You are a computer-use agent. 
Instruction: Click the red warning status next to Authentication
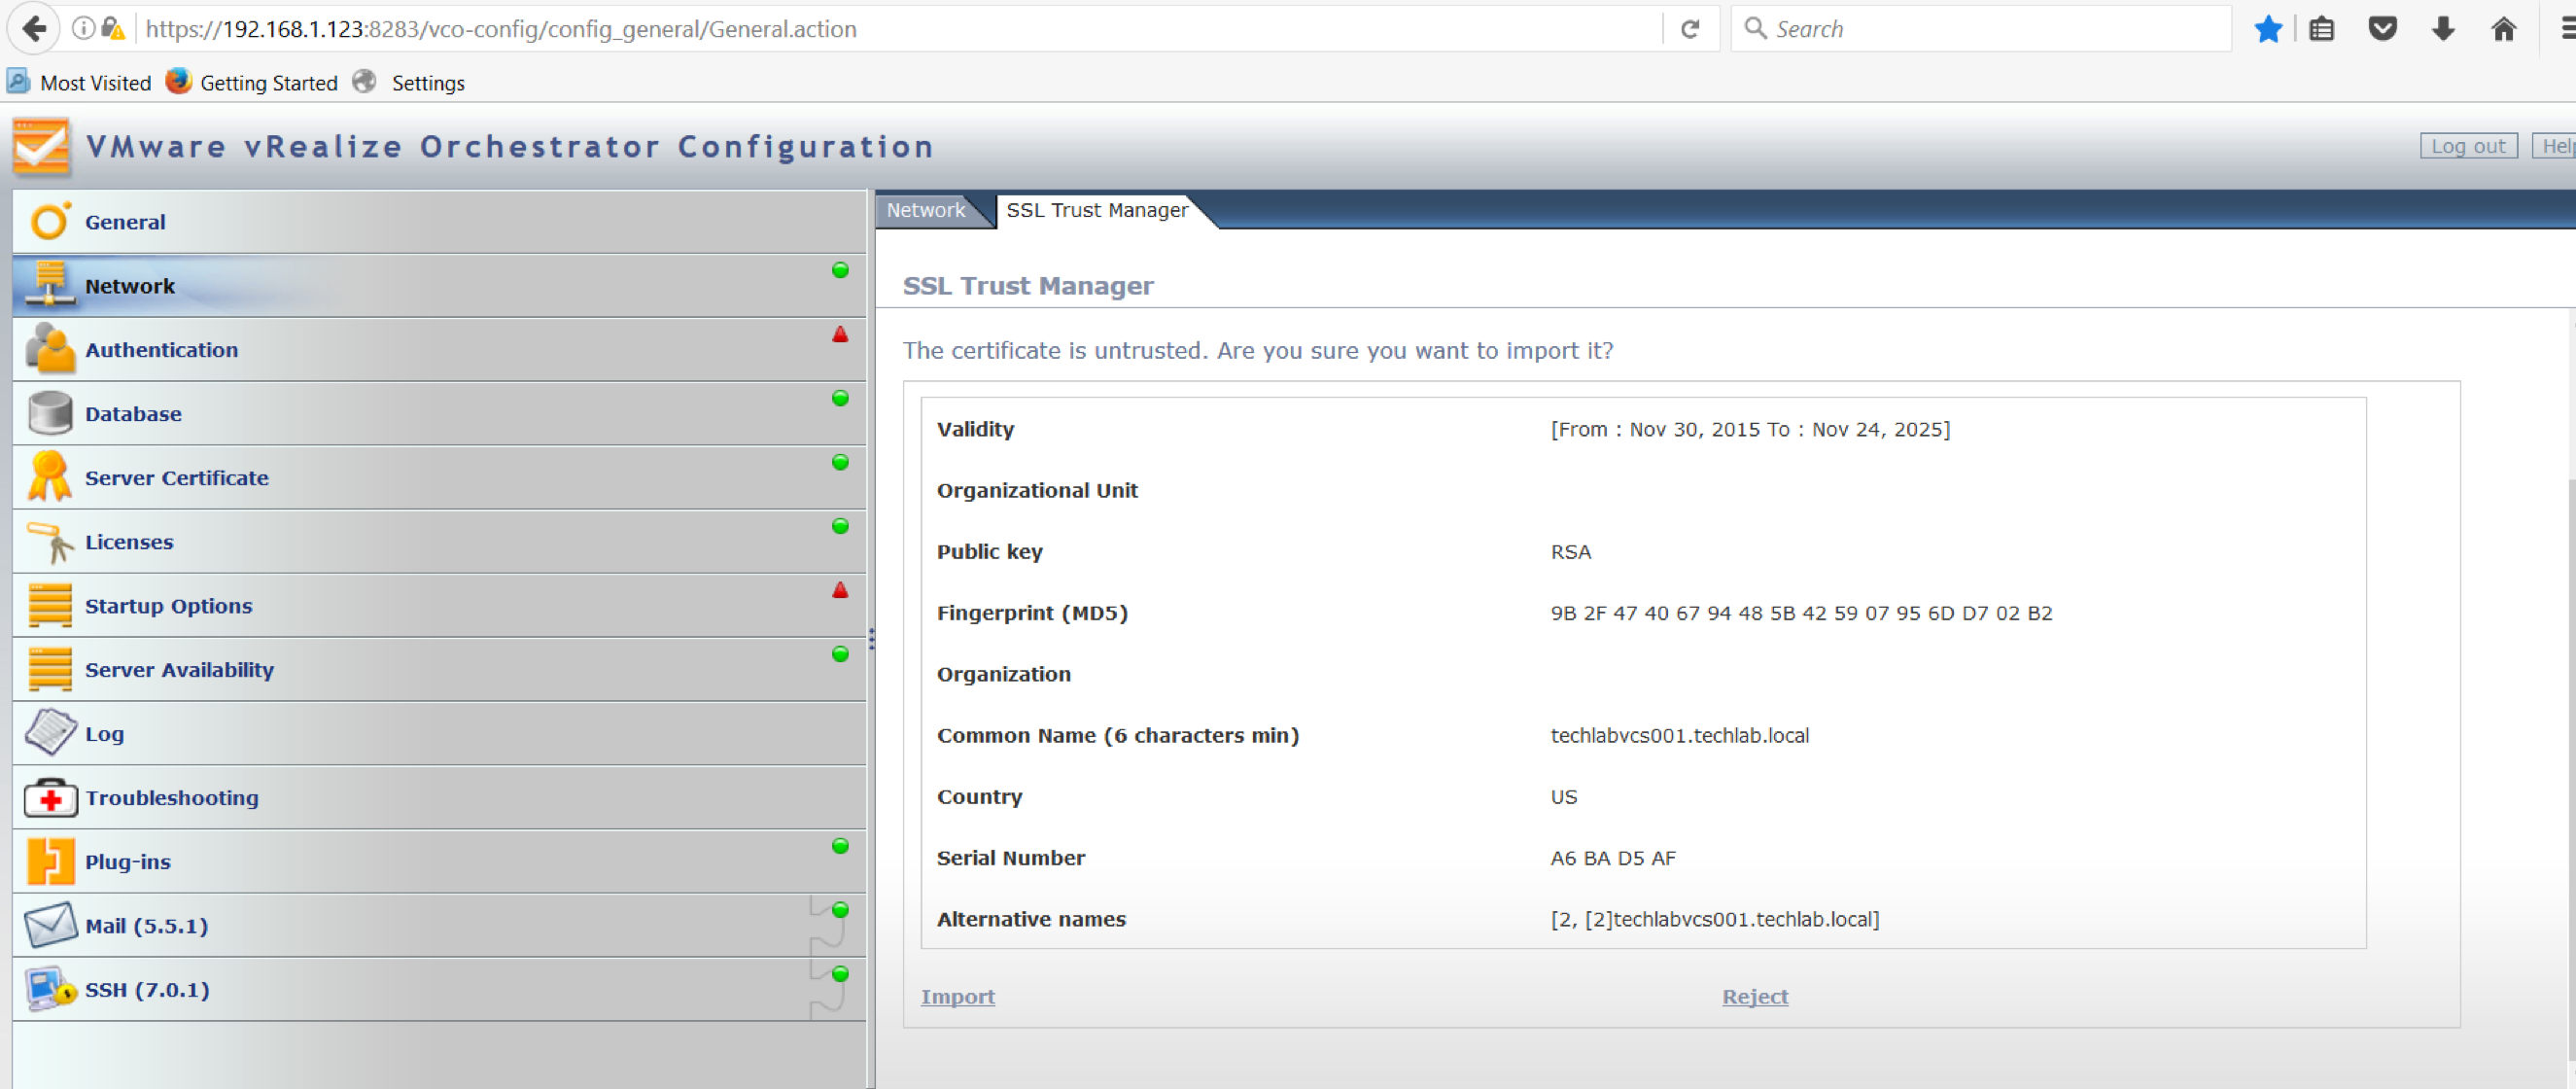[x=840, y=334]
